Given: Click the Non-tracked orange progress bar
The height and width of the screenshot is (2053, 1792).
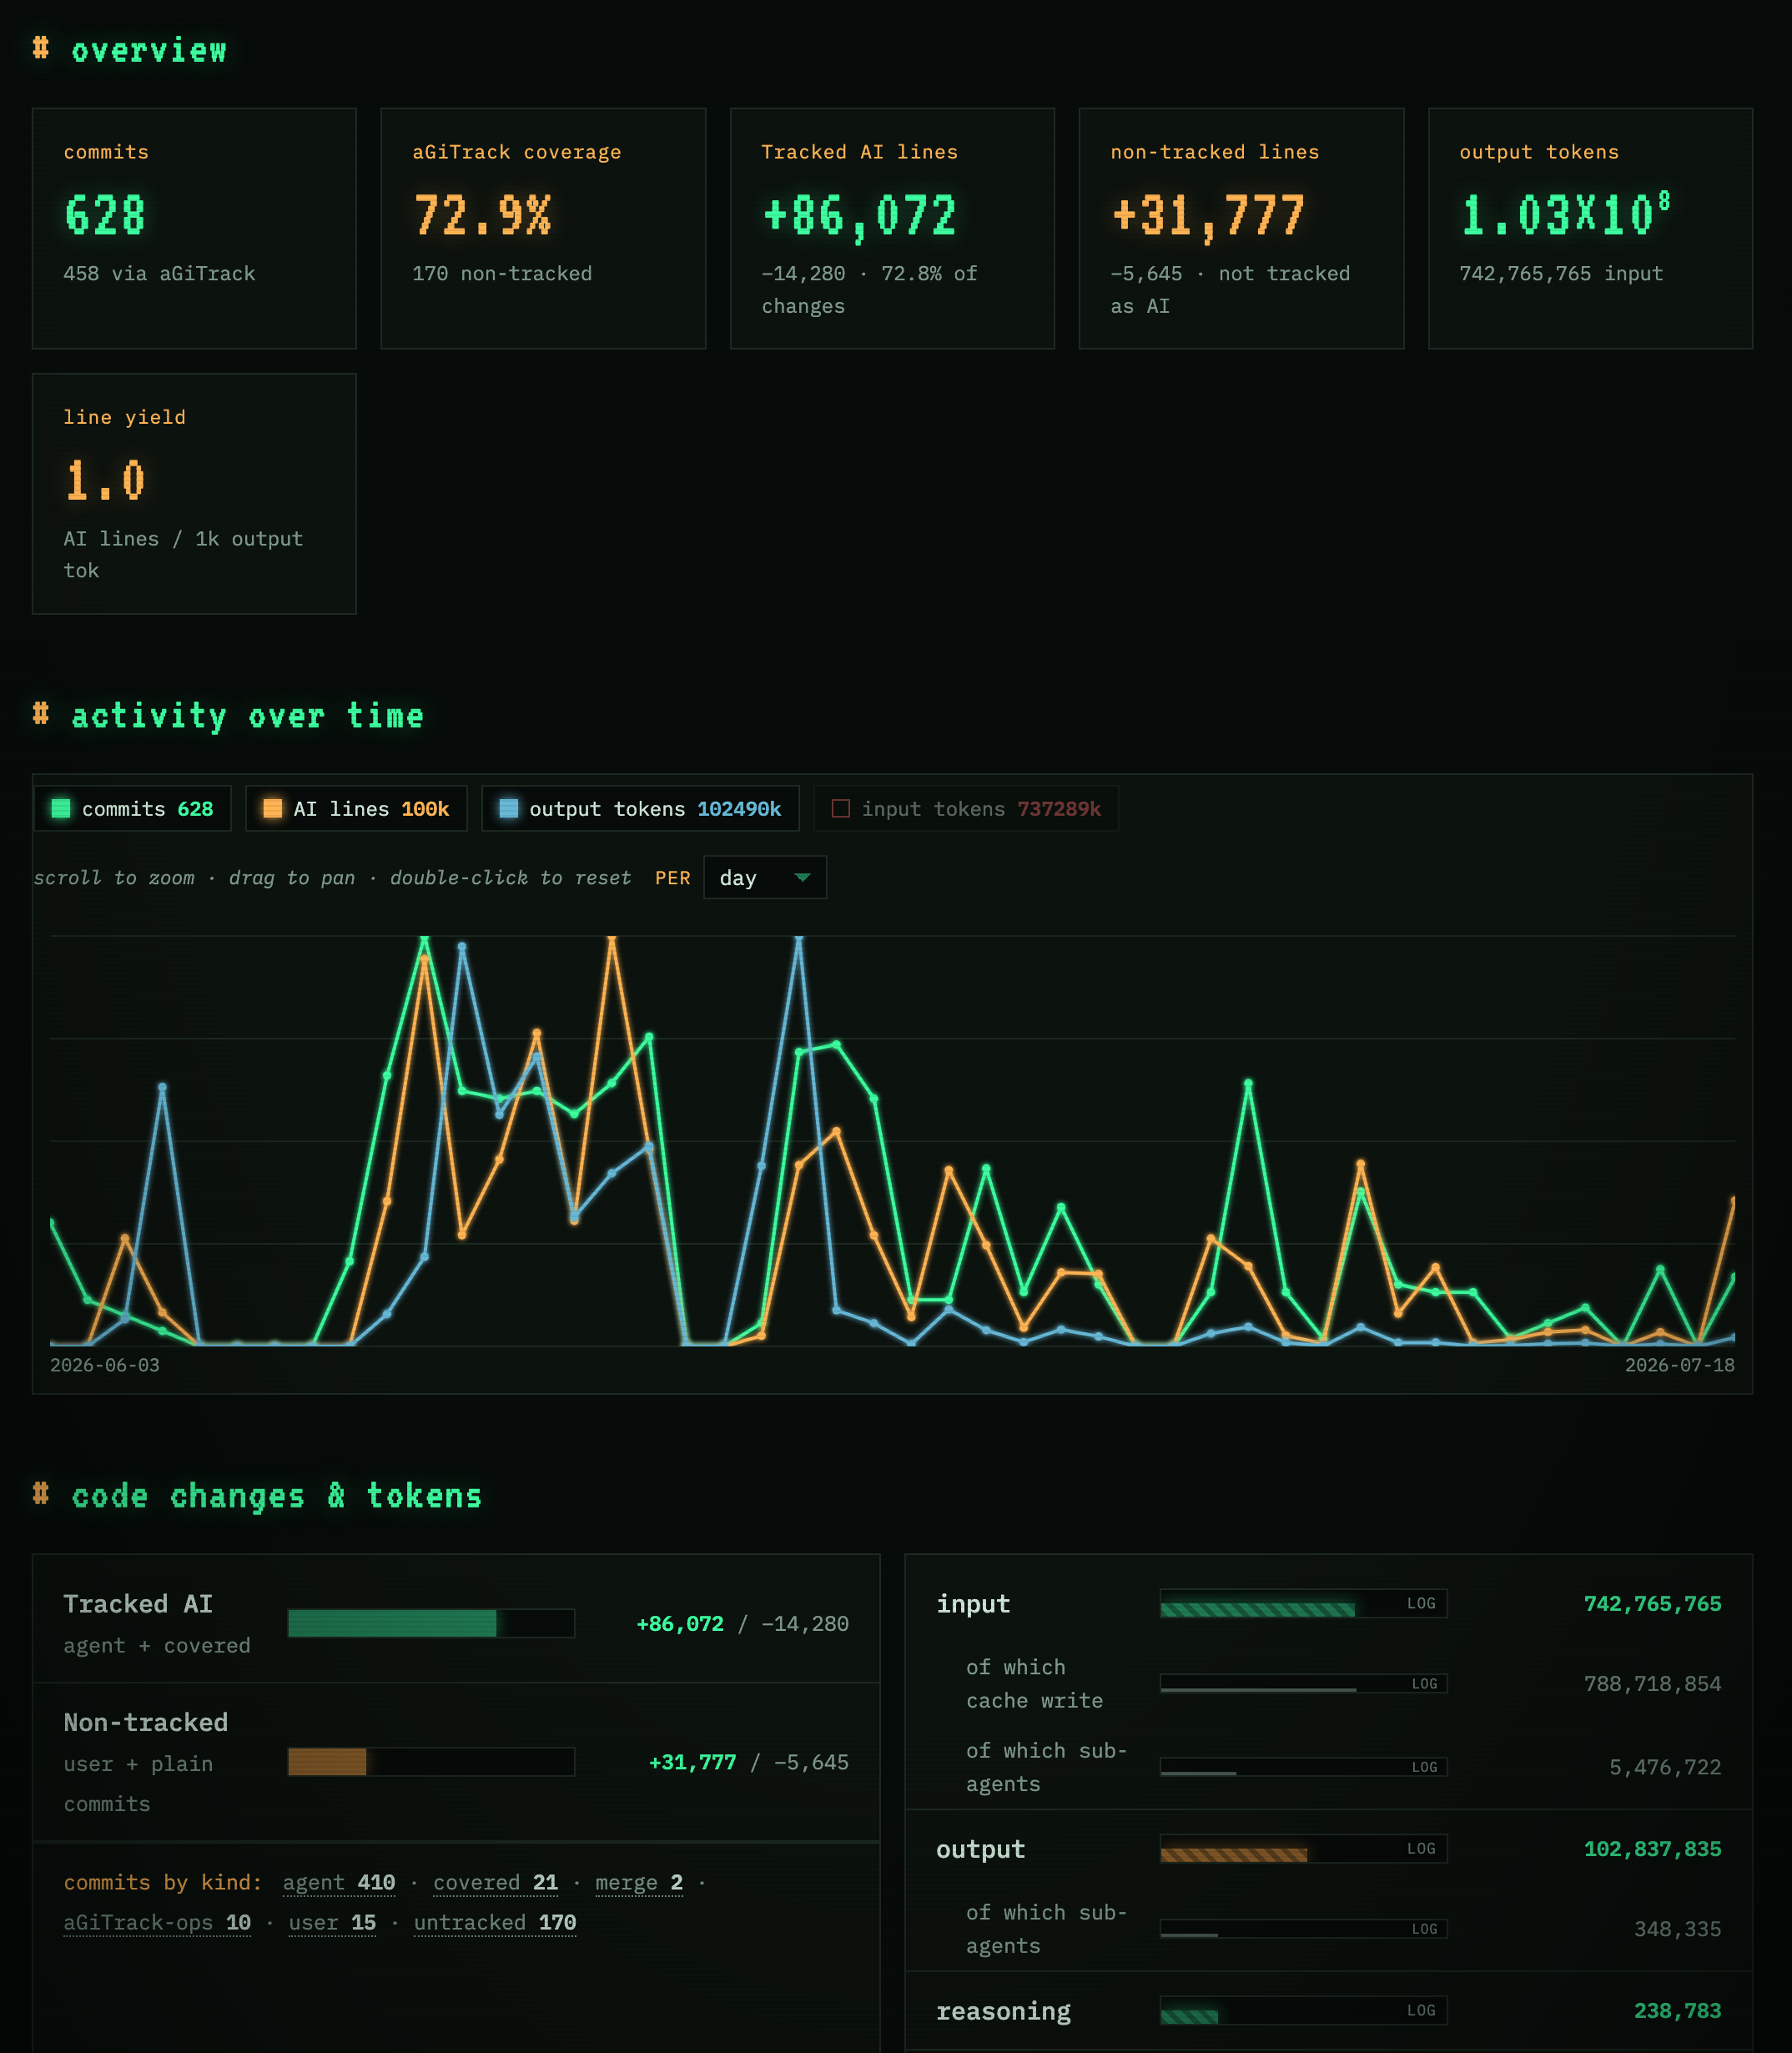Looking at the screenshot, I should coord(431,1761).
